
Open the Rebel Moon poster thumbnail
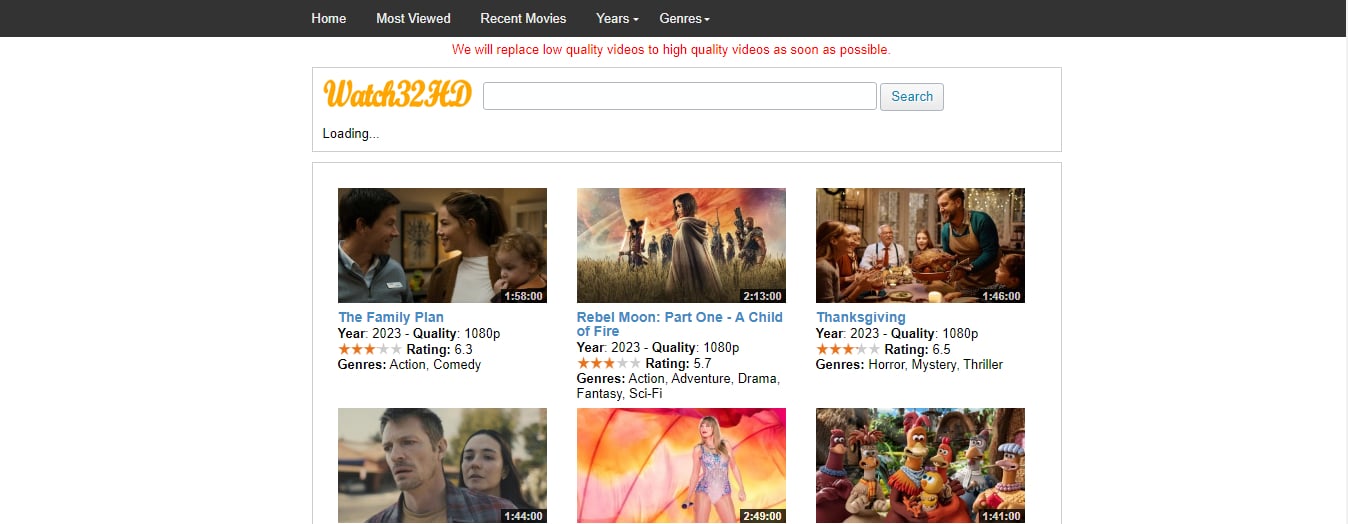pyautogui.click(x=681, y=245)
